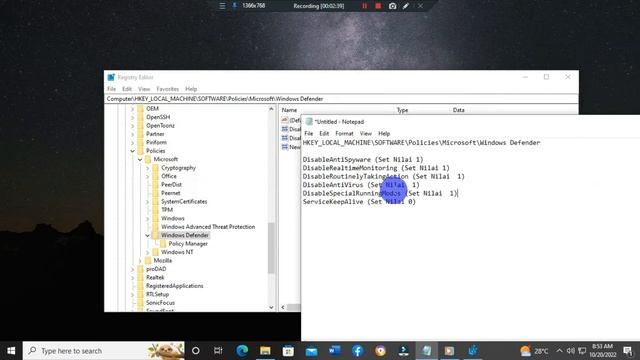Close the recording toolbar

(420, 6)
